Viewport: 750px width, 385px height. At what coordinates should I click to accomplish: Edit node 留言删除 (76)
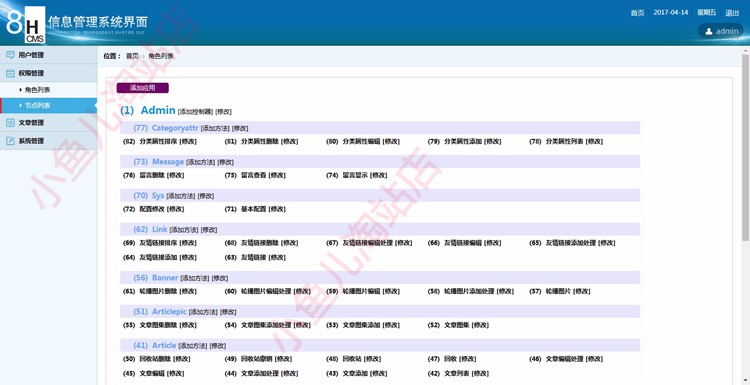coord(176,176)
